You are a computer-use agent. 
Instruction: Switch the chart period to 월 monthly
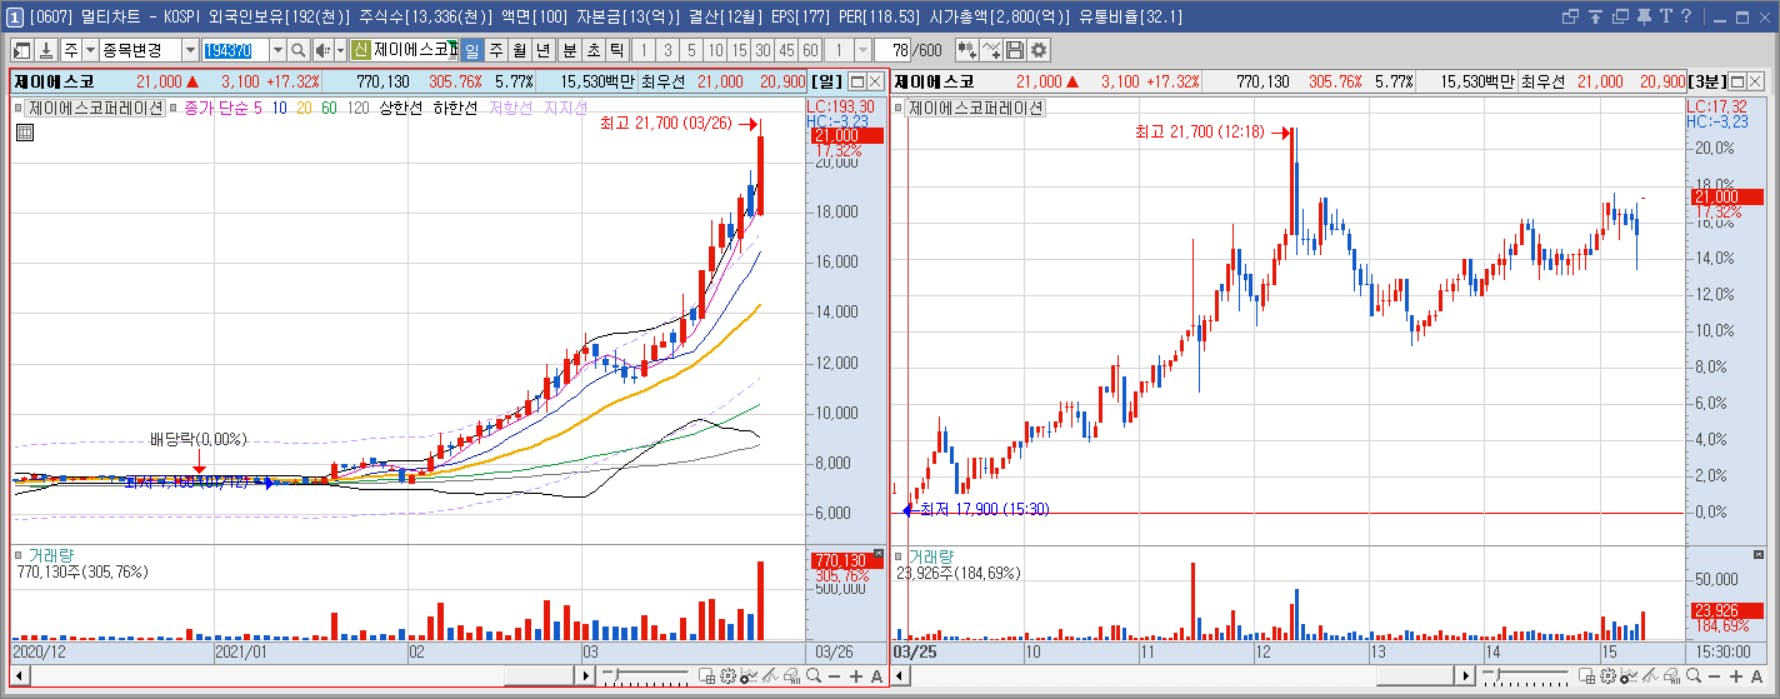click(x=520, y=50)
